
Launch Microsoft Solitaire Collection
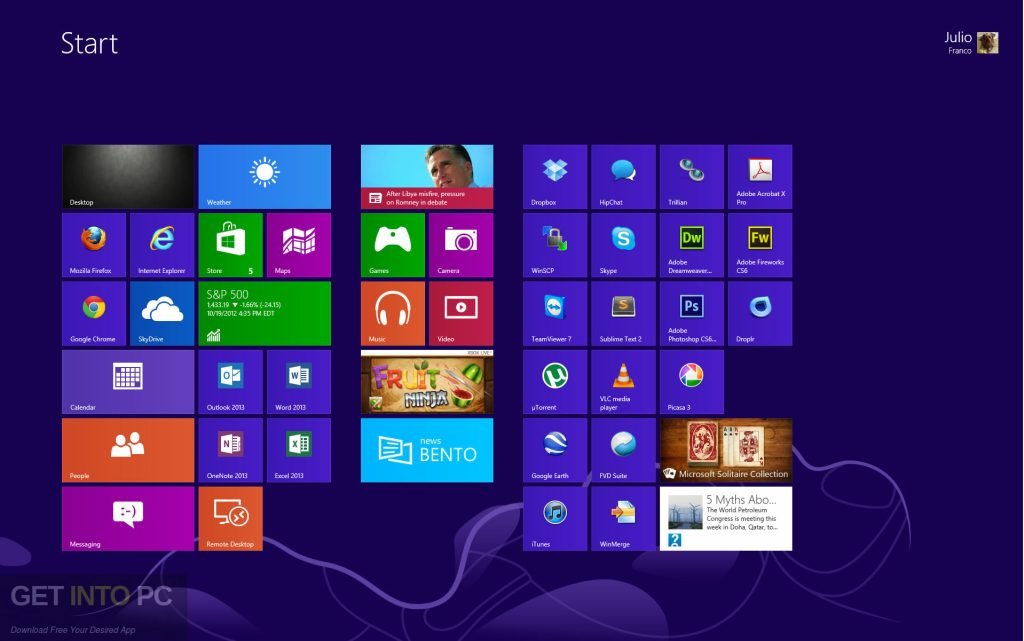click(726, 449)
